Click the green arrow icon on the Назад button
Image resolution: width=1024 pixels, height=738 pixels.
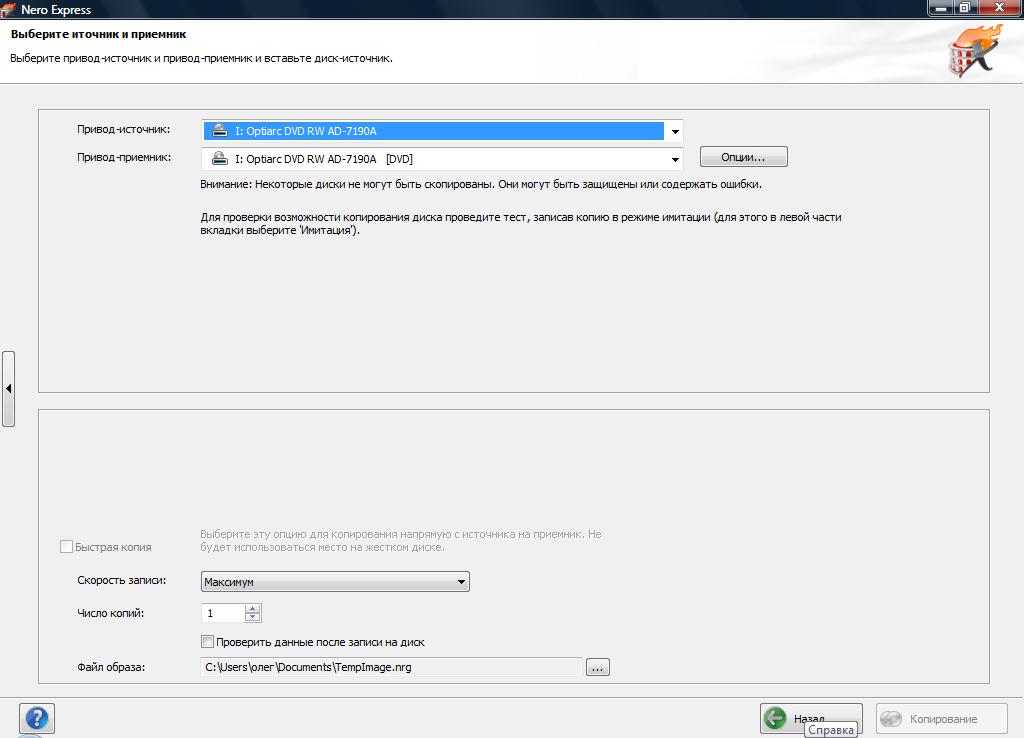click(775, 718)
